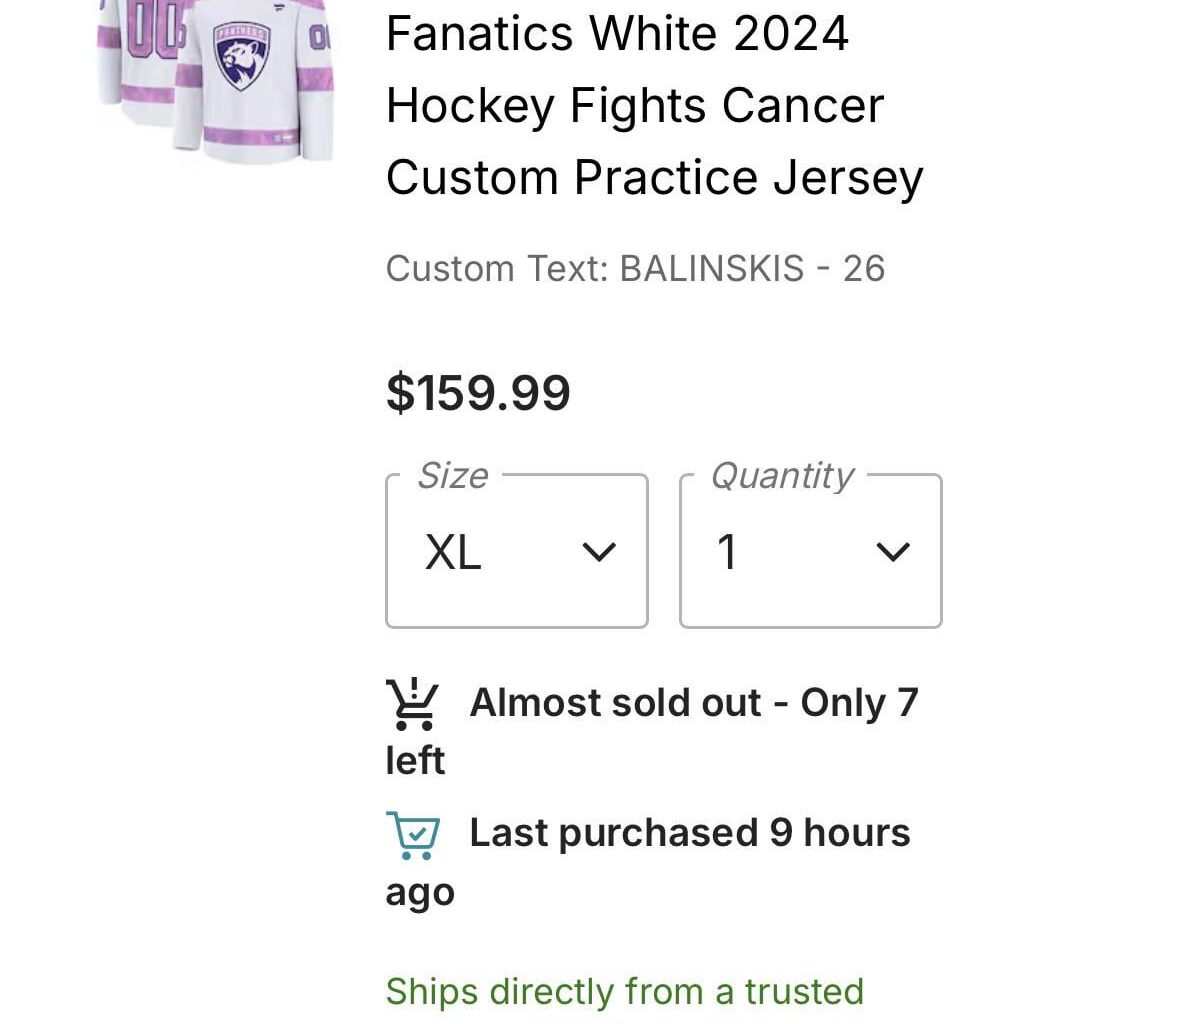This screenshot has height=1024, width=1178.
Task: Select the XL value in Size box
Action: (453, 552)
